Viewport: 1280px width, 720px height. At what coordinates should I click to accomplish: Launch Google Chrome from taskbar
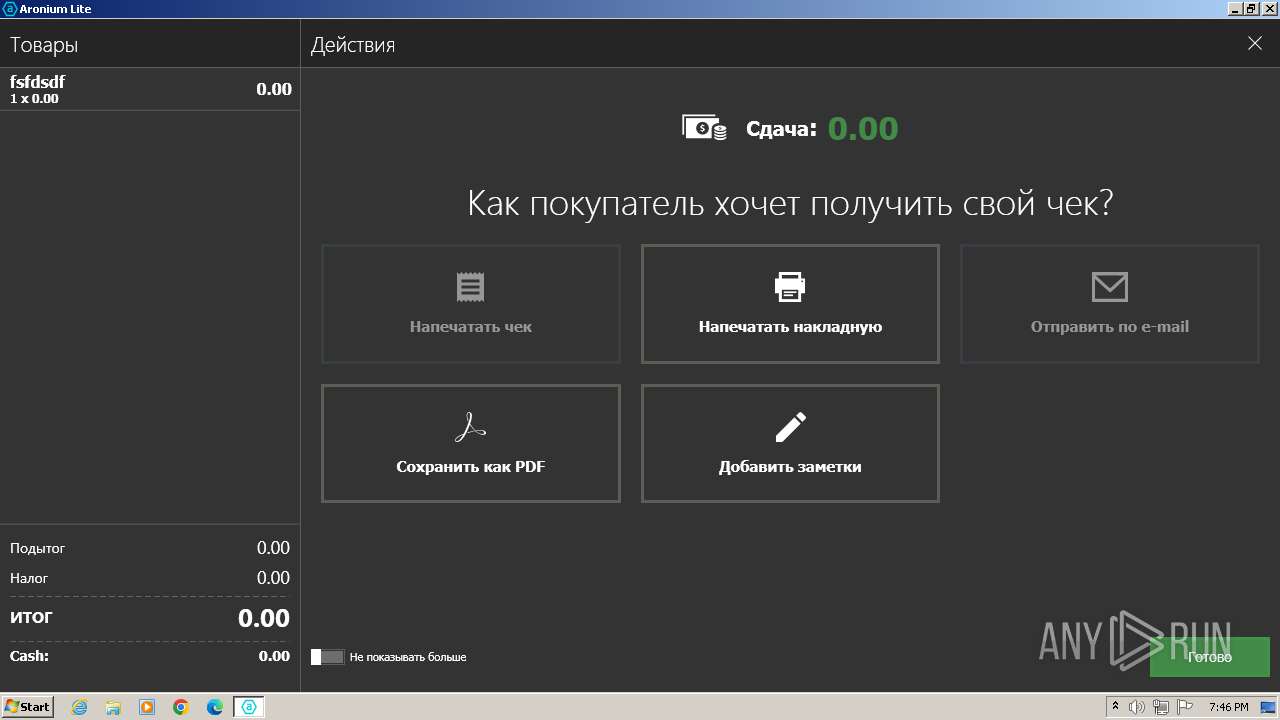coord(181,707)
